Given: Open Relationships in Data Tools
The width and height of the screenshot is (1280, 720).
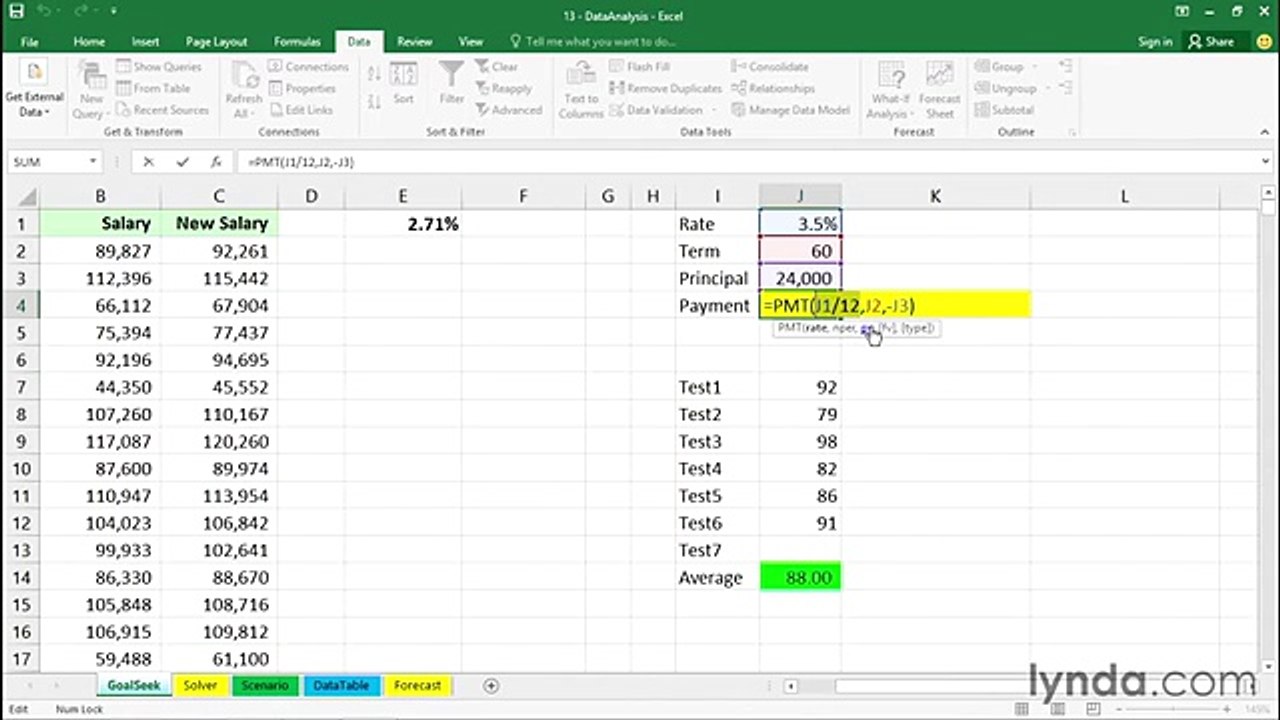Looking at the screenshot, I should point(773,88).
